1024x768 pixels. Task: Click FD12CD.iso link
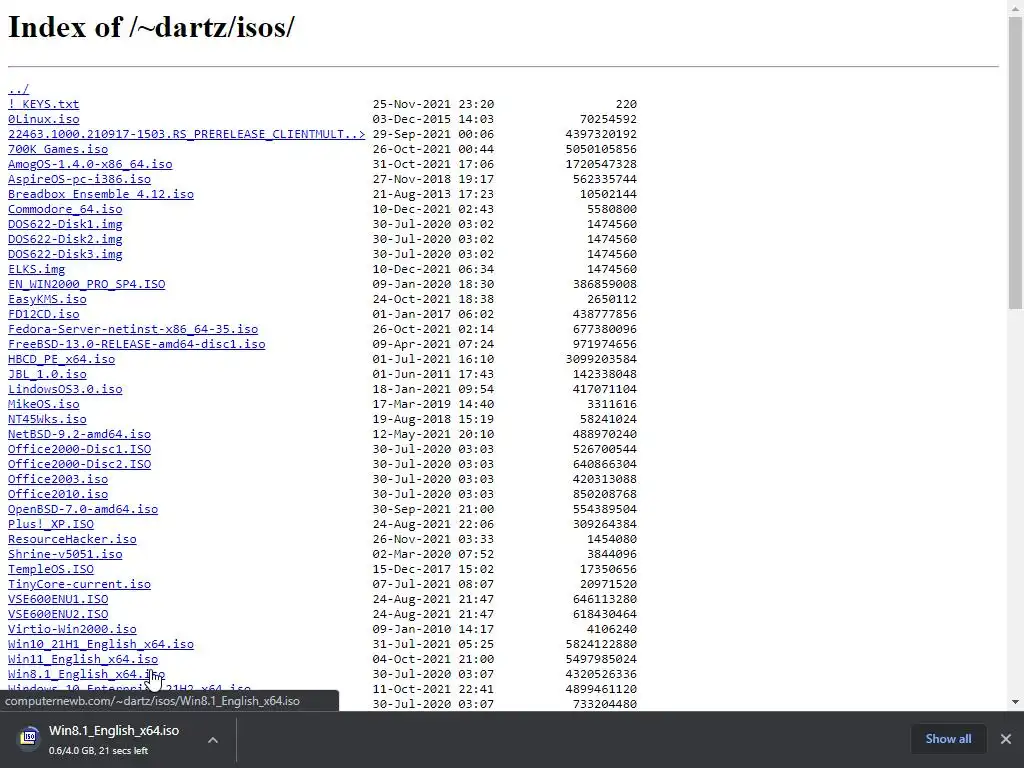pos(44,314)
